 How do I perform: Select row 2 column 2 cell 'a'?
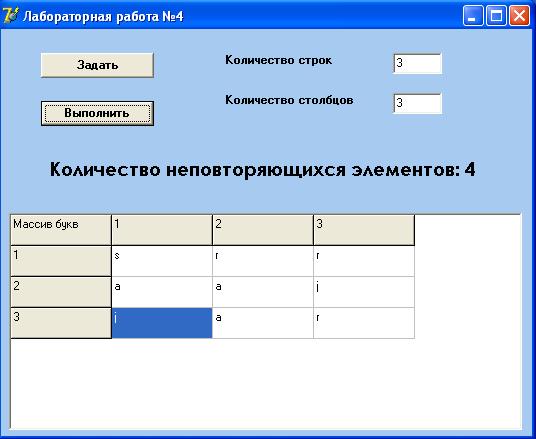pos(263,292)
